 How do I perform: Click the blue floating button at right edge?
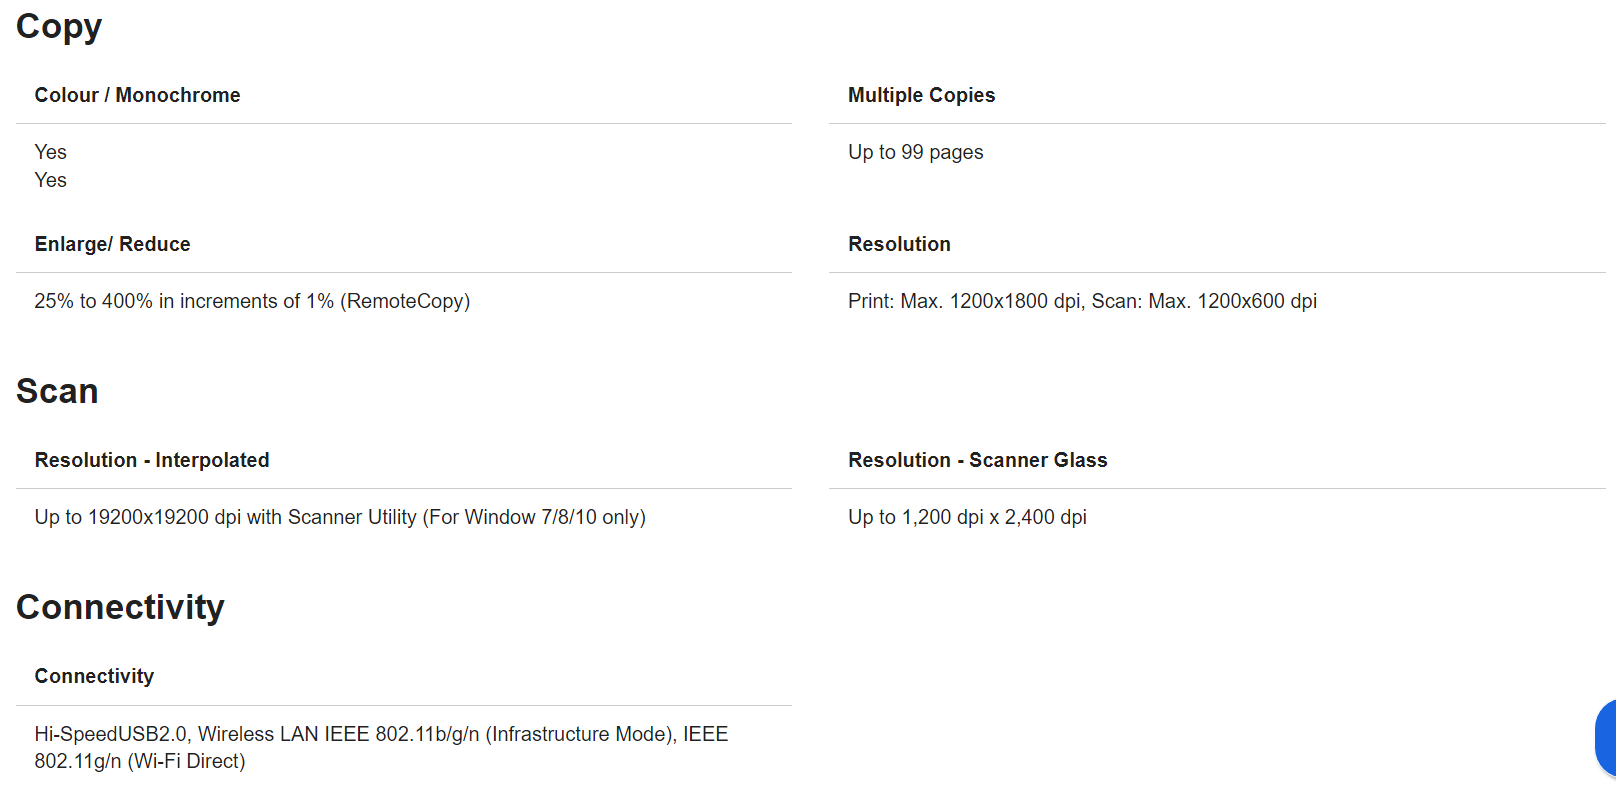(x=1606, y=738)
